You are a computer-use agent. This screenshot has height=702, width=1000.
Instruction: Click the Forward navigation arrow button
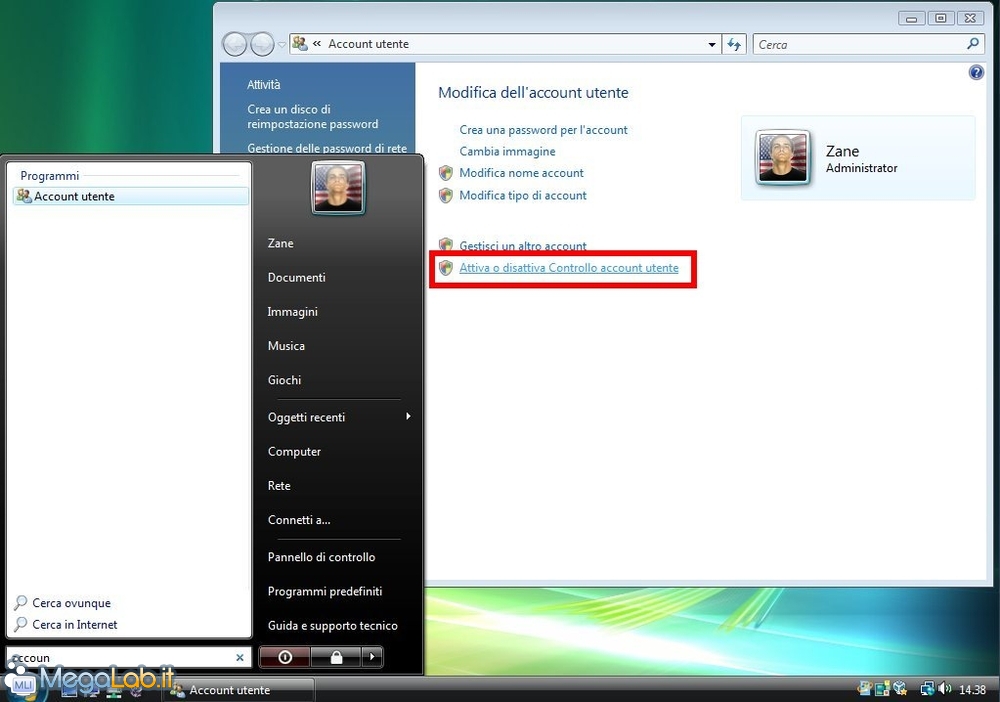pos(262,44)
